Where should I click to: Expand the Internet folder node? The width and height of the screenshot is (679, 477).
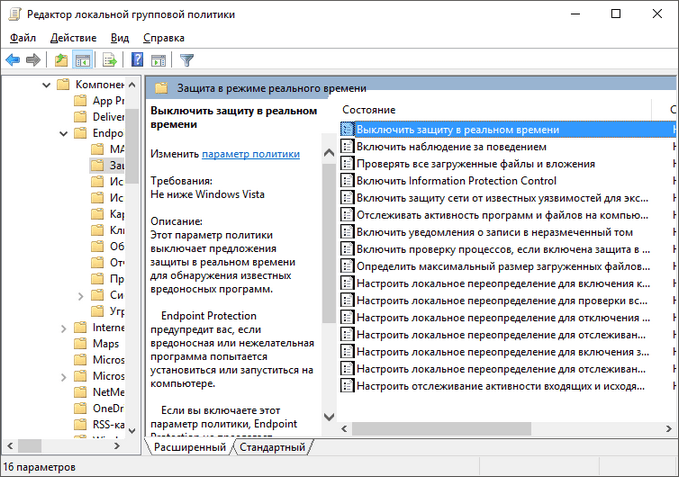coord(64,329)
